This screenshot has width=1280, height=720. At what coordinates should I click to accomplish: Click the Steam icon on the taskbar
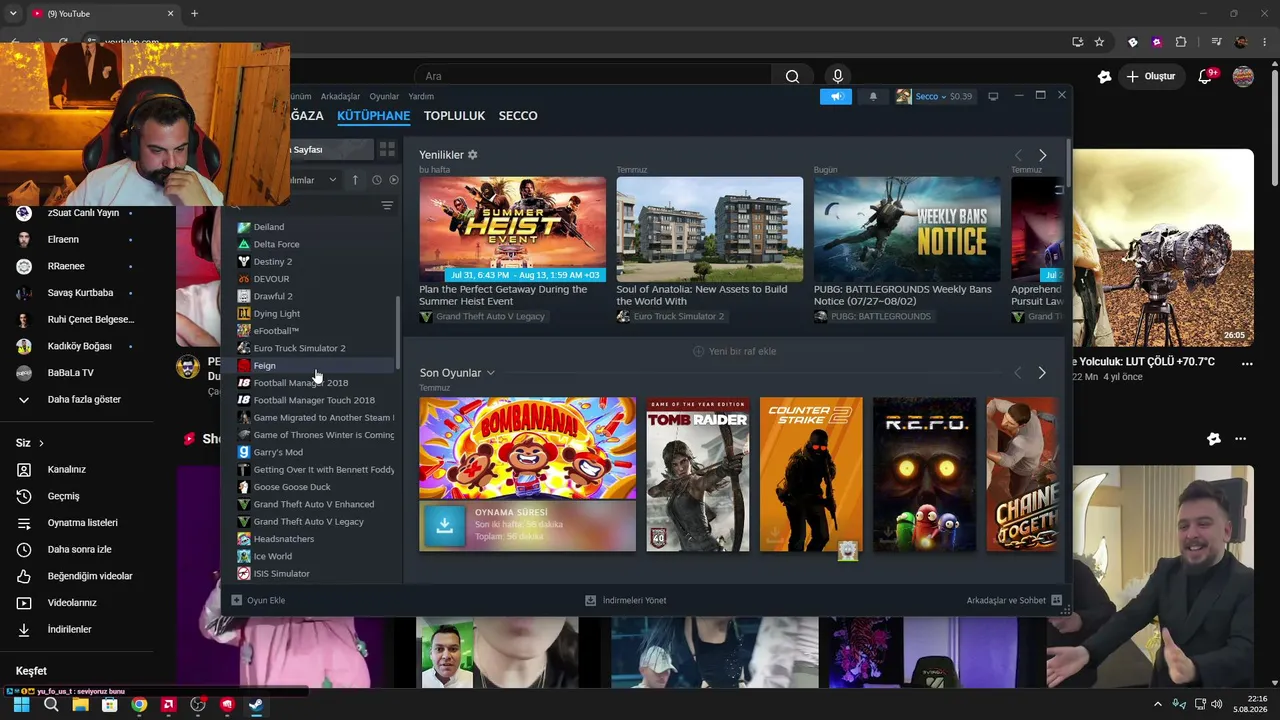[x=256, y=705]
